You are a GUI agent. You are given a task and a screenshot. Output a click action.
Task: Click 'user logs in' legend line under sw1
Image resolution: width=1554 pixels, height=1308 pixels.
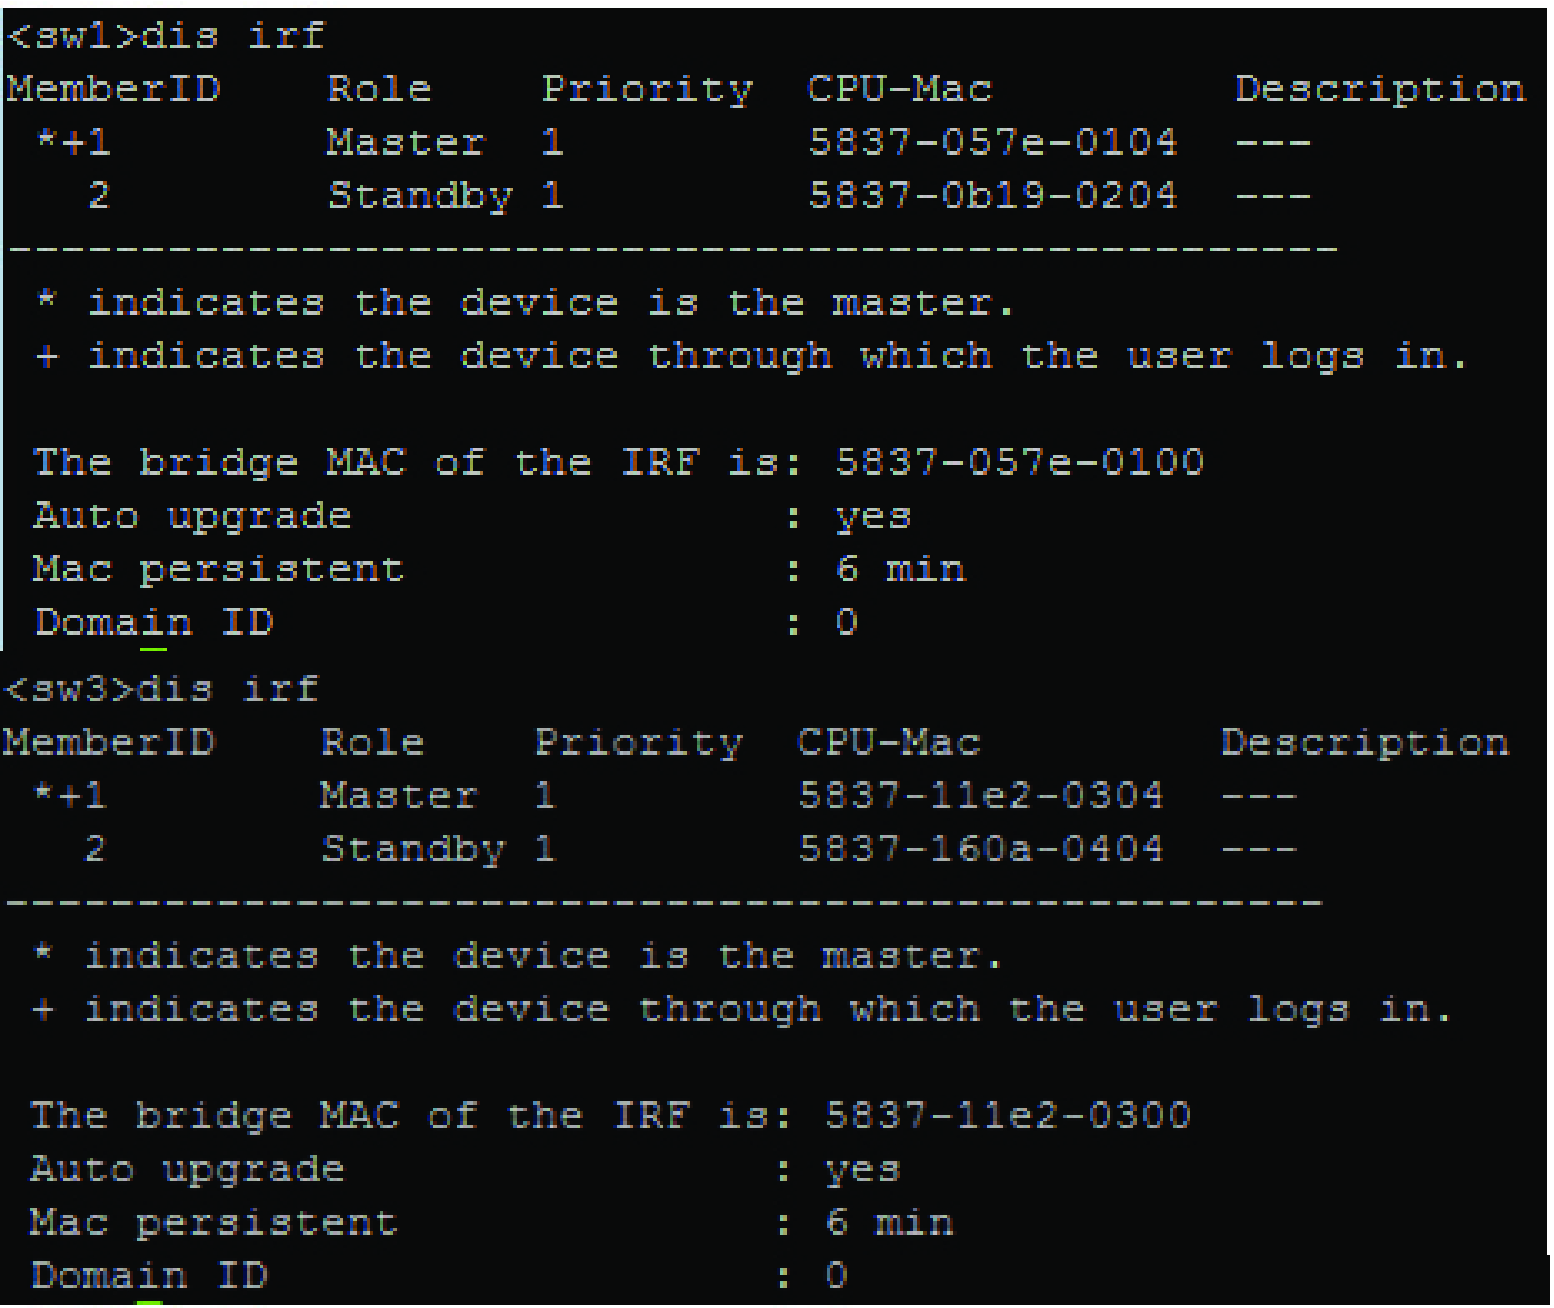coord(751,357)
